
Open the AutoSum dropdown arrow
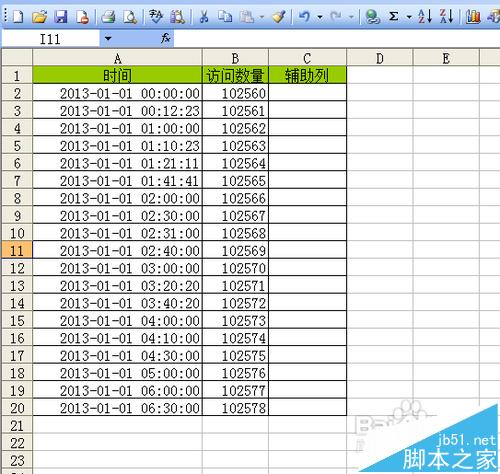tap(409, 16)
